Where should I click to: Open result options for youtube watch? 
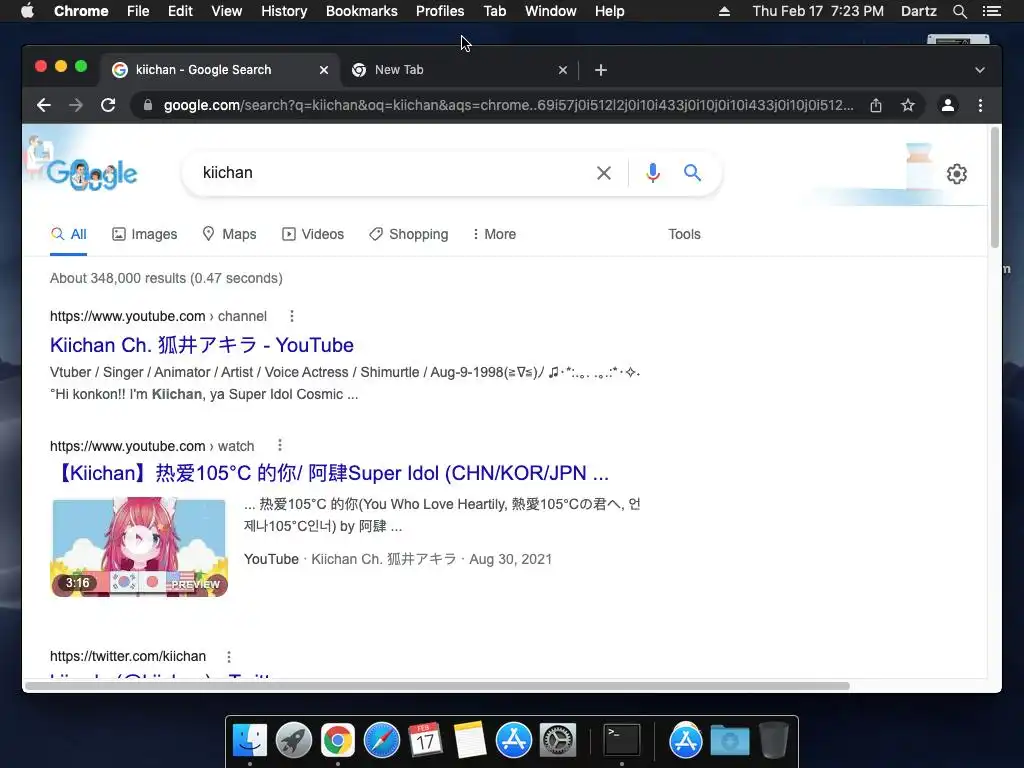coord(280,445)
